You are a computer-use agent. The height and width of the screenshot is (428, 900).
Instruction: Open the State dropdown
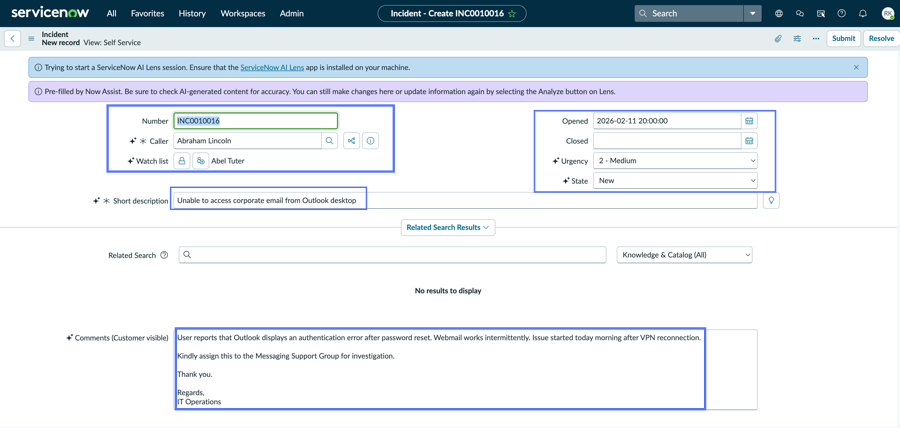pos(675,180)
